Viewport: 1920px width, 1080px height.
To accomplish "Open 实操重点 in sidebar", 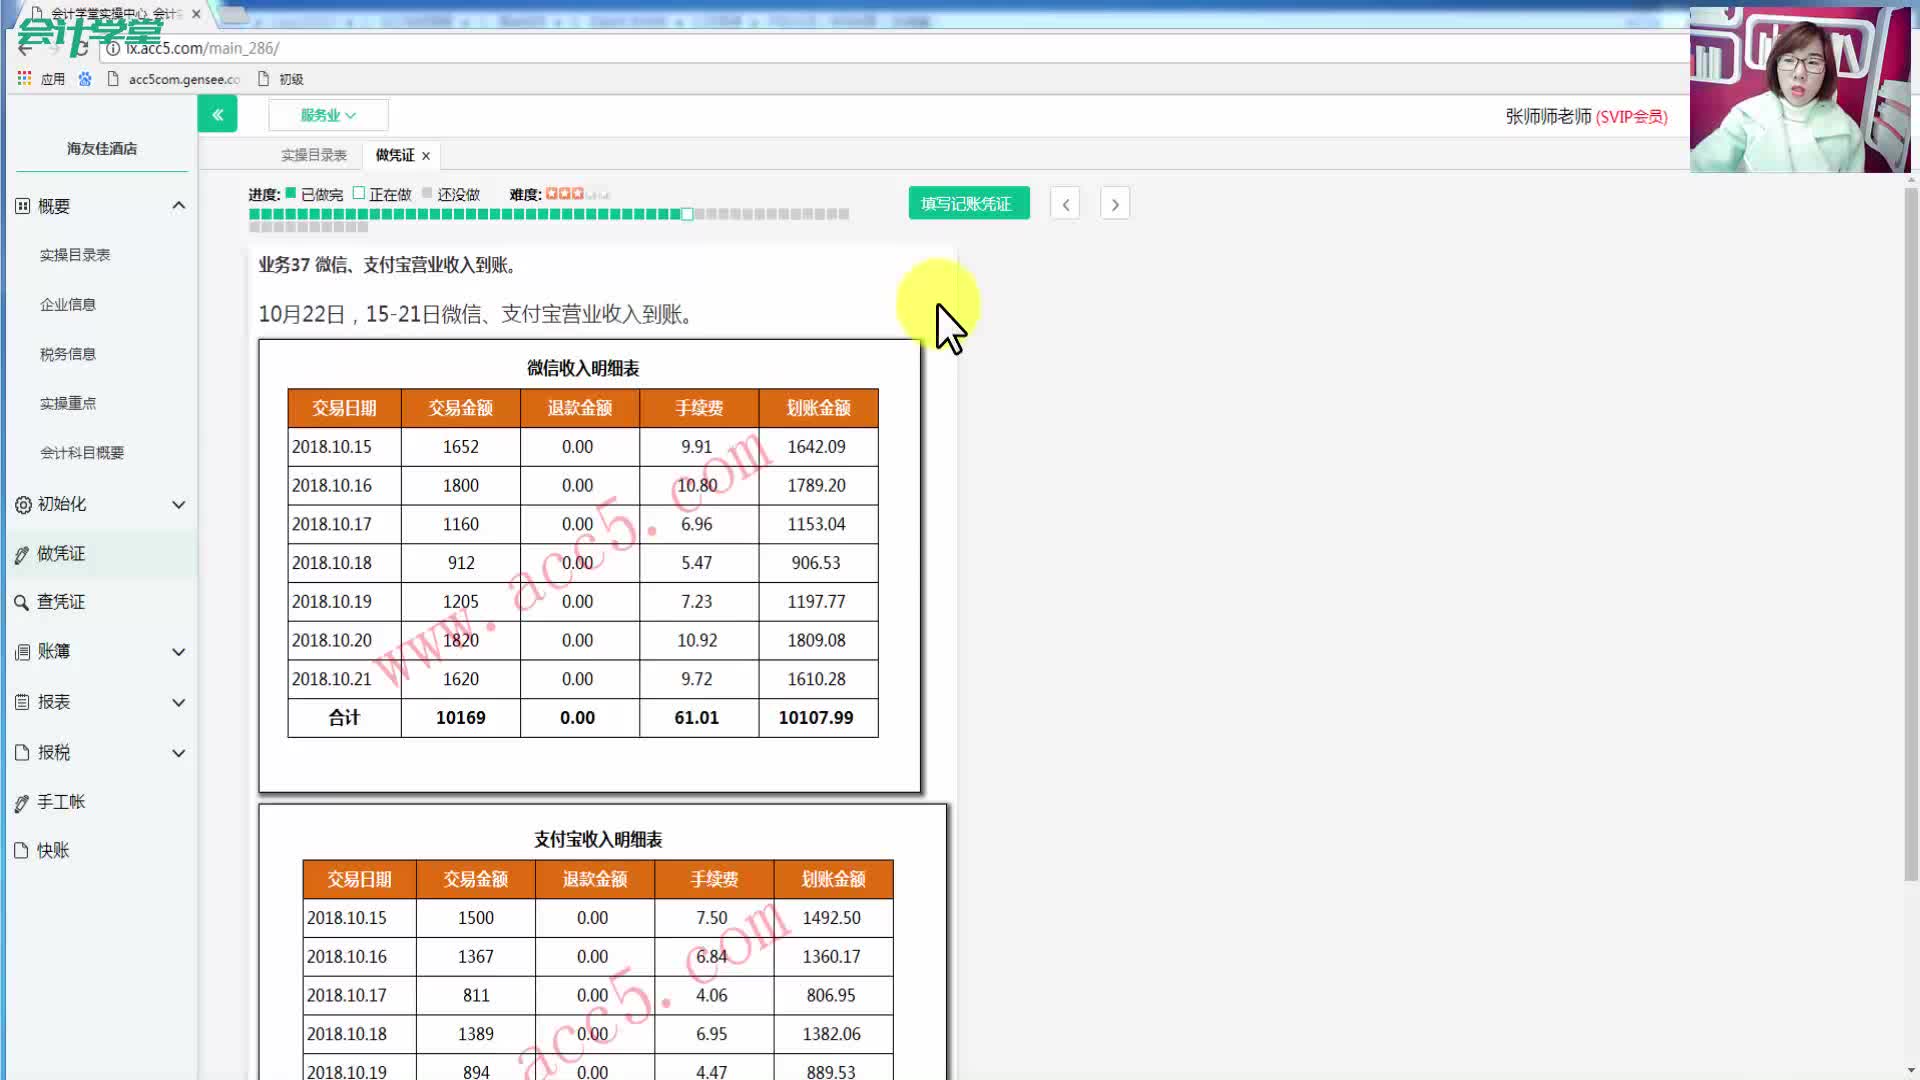I will 68,403.
